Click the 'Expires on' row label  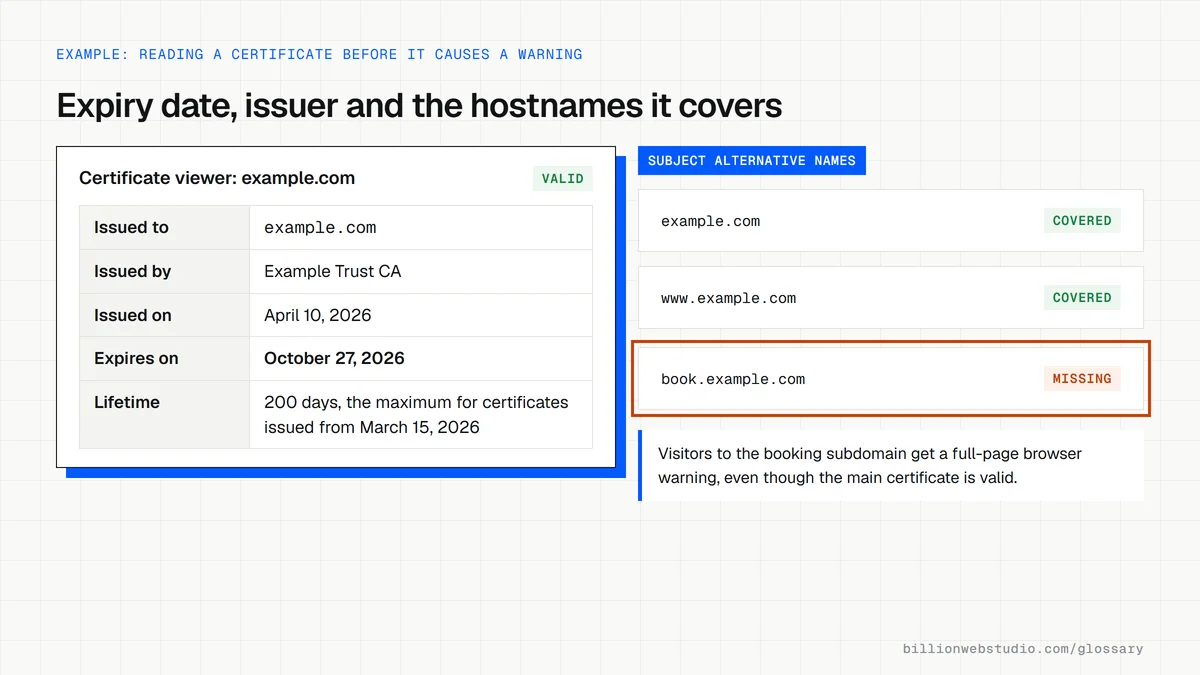coord(136,358)
